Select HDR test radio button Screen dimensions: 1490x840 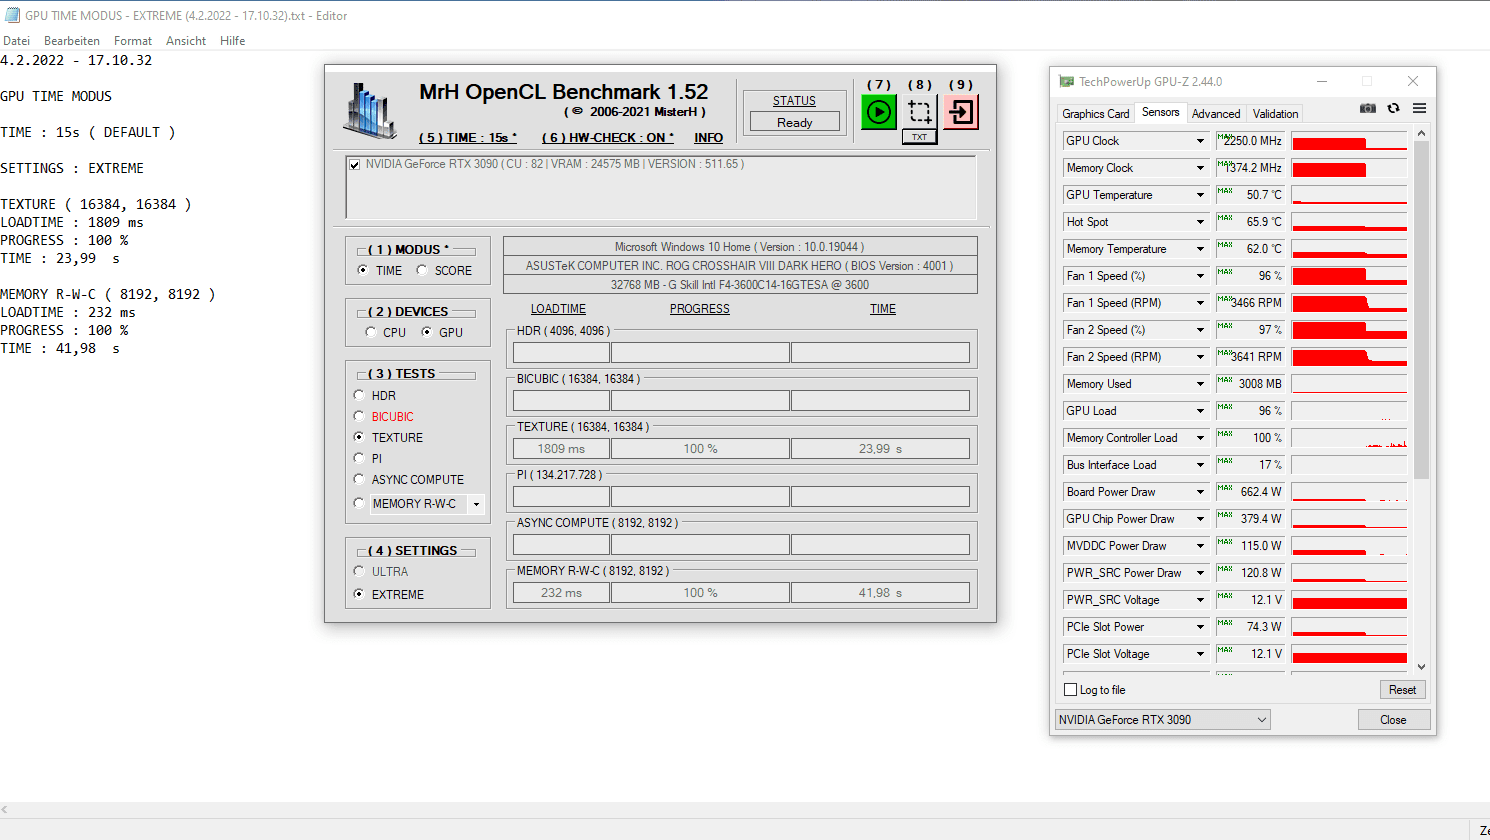pyautogui.click(x=359, y=395)
